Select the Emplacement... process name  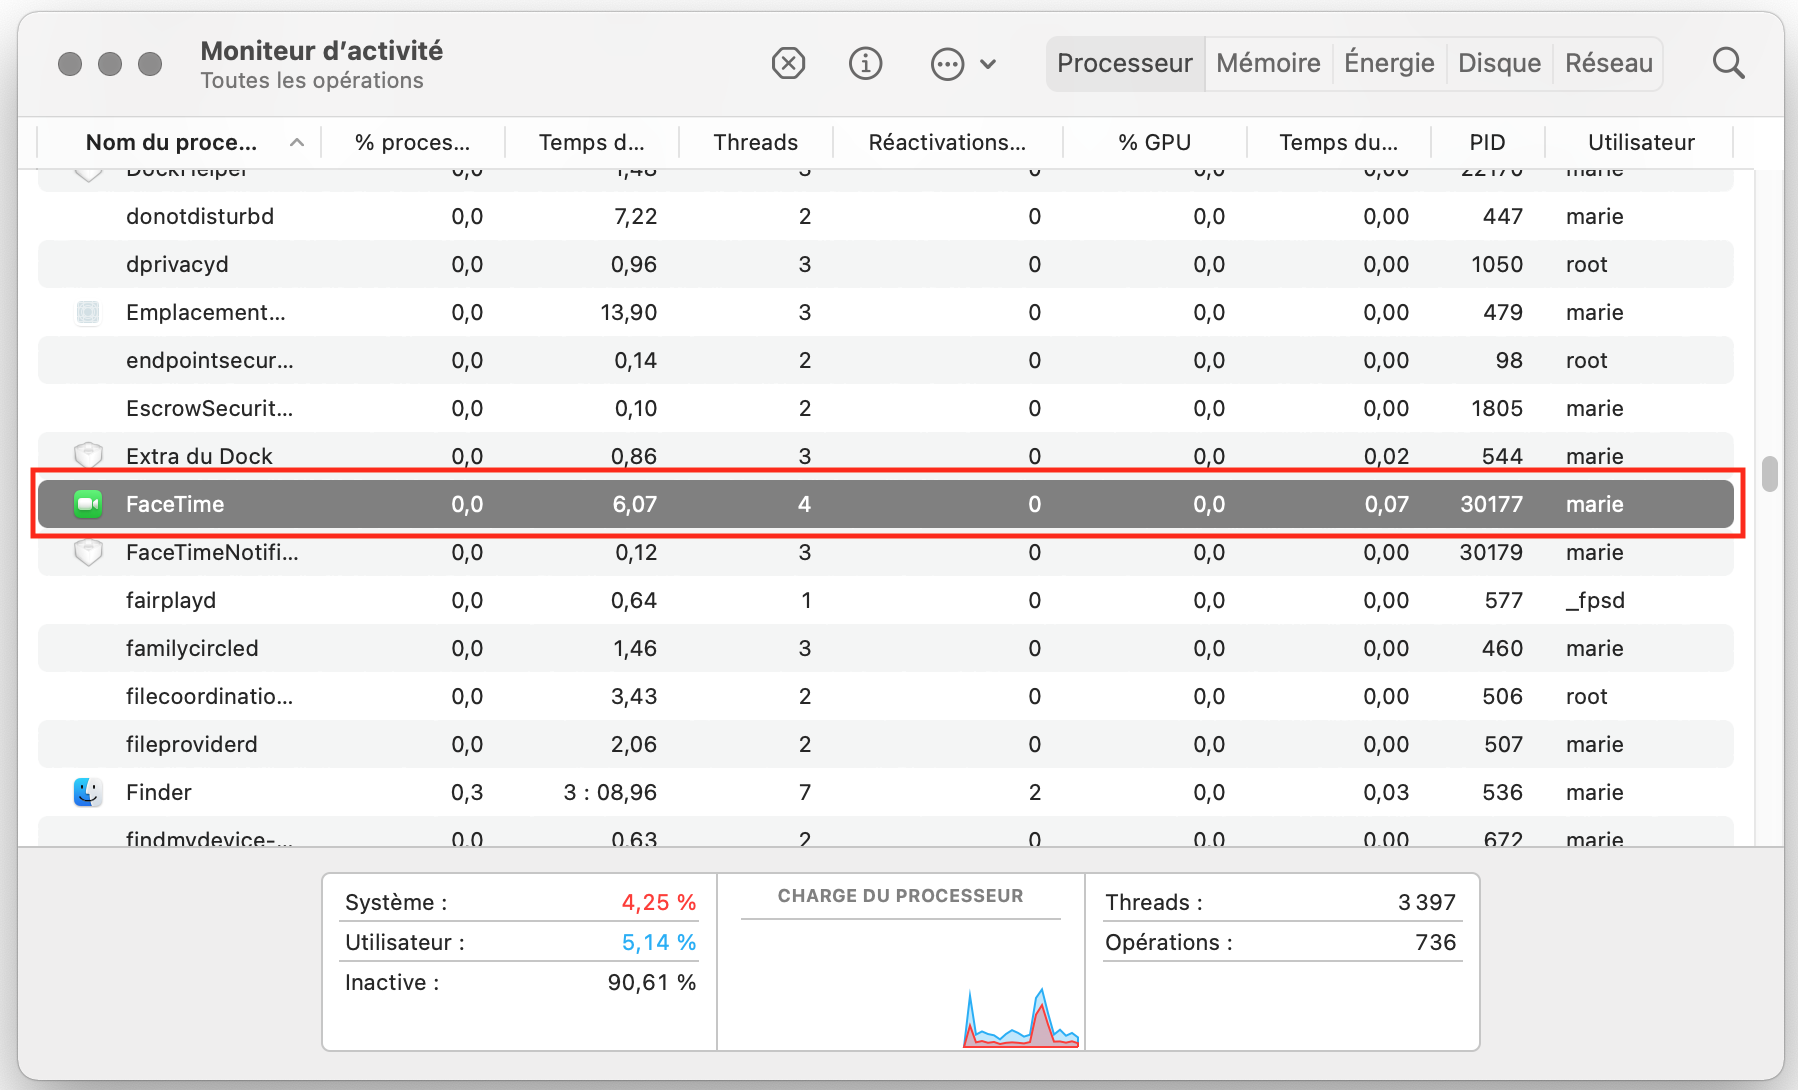click(x=206, y=312)
